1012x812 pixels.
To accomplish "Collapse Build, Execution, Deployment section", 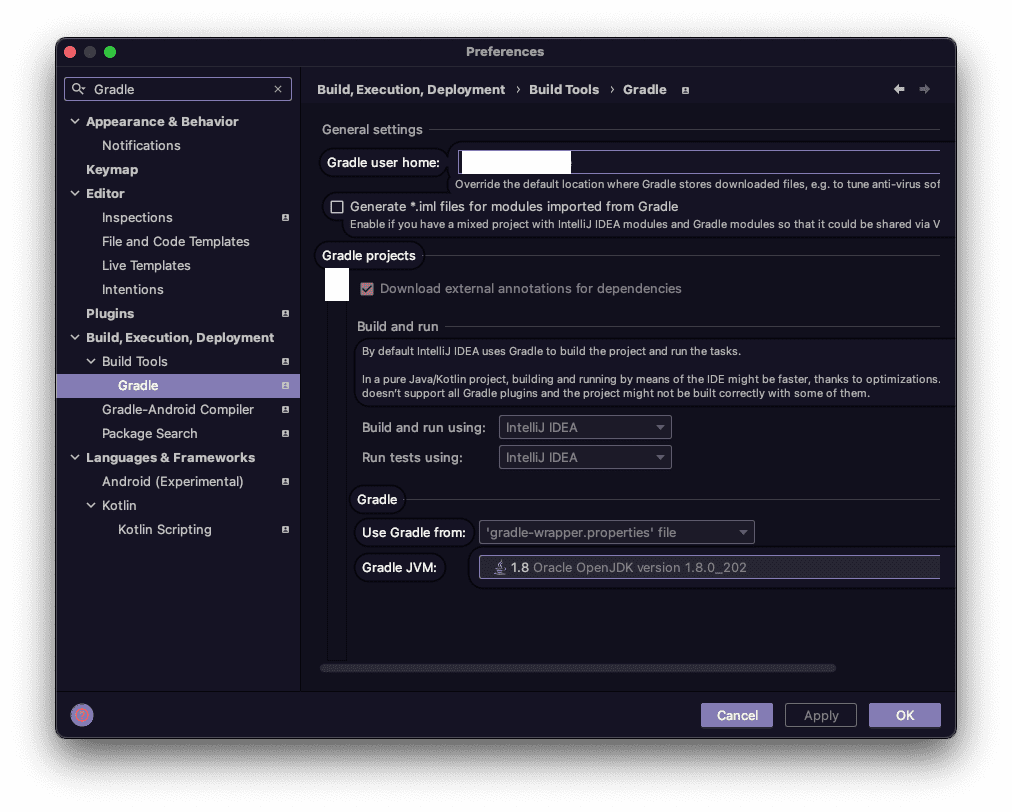I will (x=75, y=338).
